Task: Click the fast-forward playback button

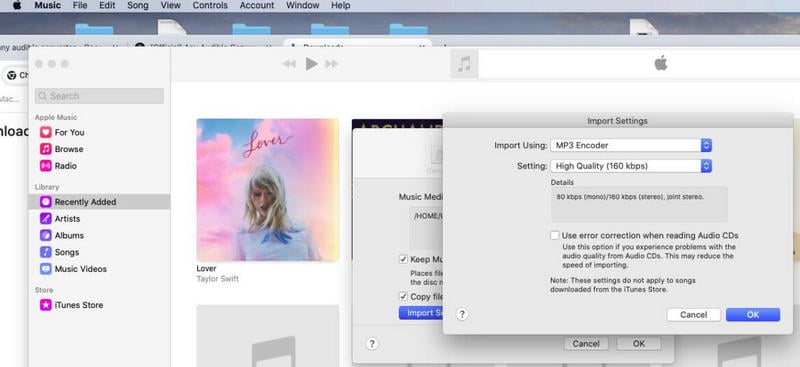Action: click(332, 64)
